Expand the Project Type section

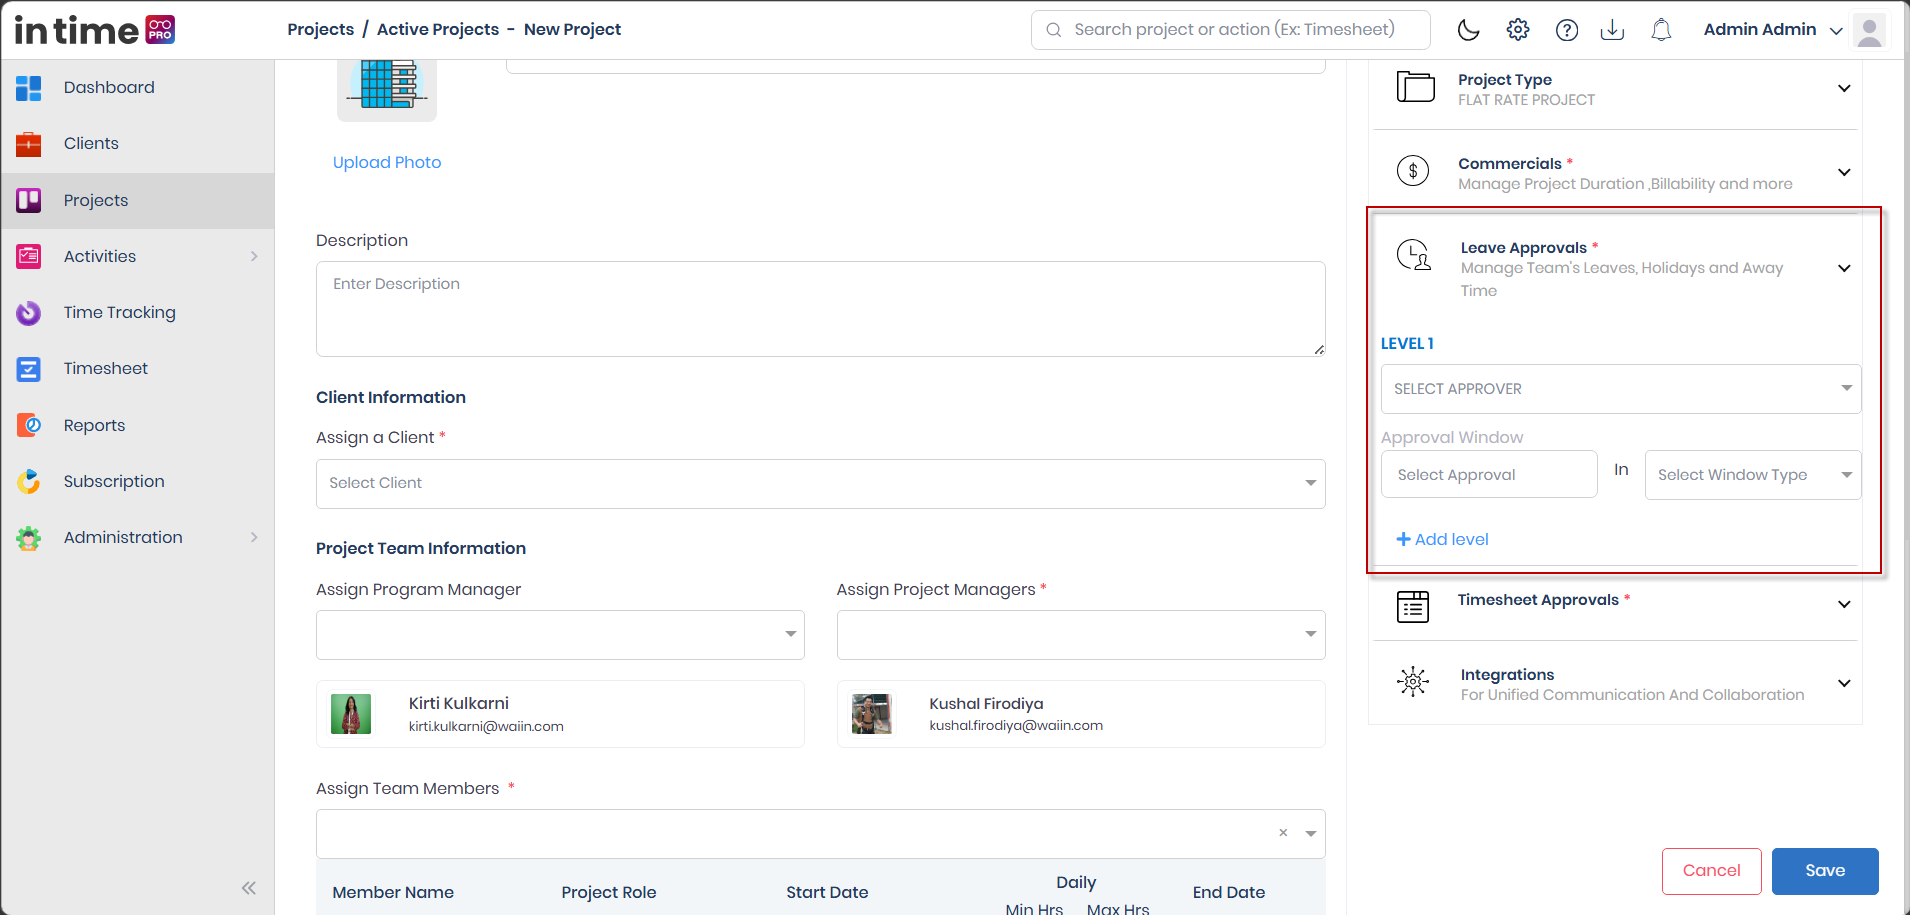[x=1844, y=88]
